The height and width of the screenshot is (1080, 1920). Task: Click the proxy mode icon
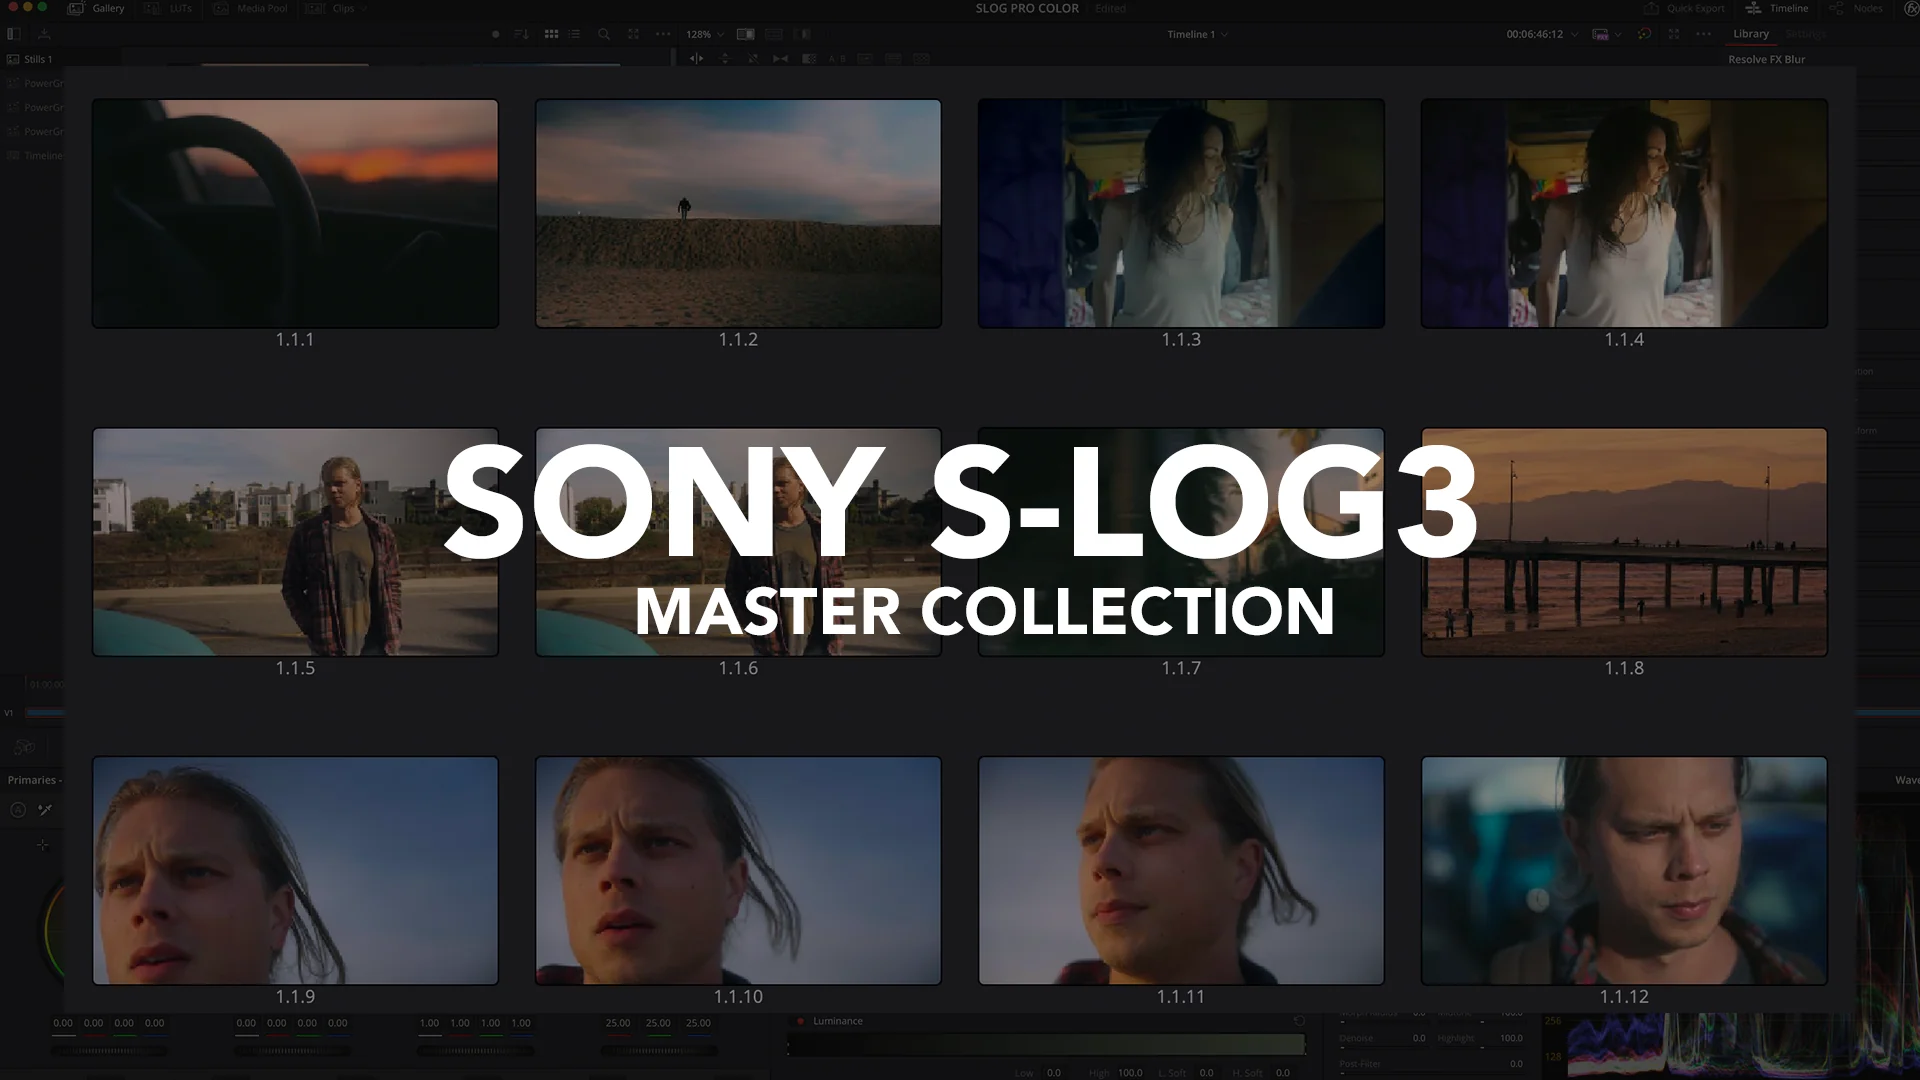click(1600, 34)
